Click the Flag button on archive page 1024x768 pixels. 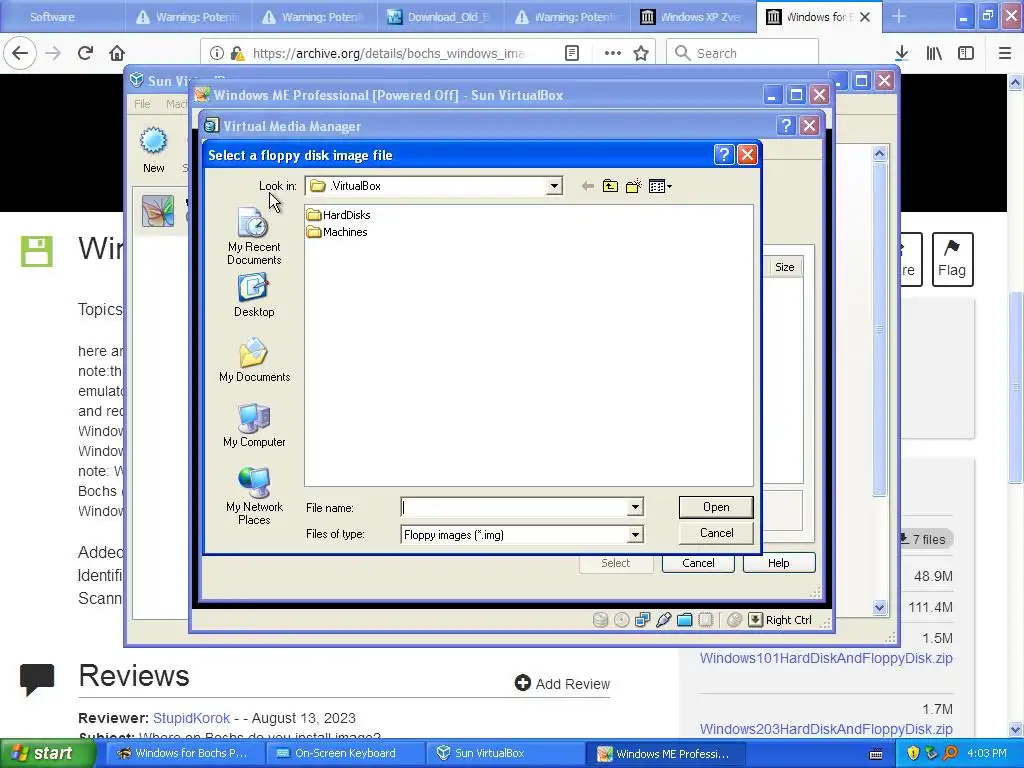point(952,259)
